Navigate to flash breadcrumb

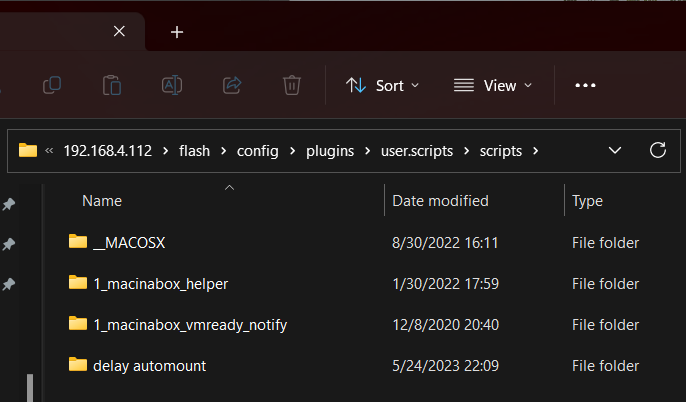point(194,151)
